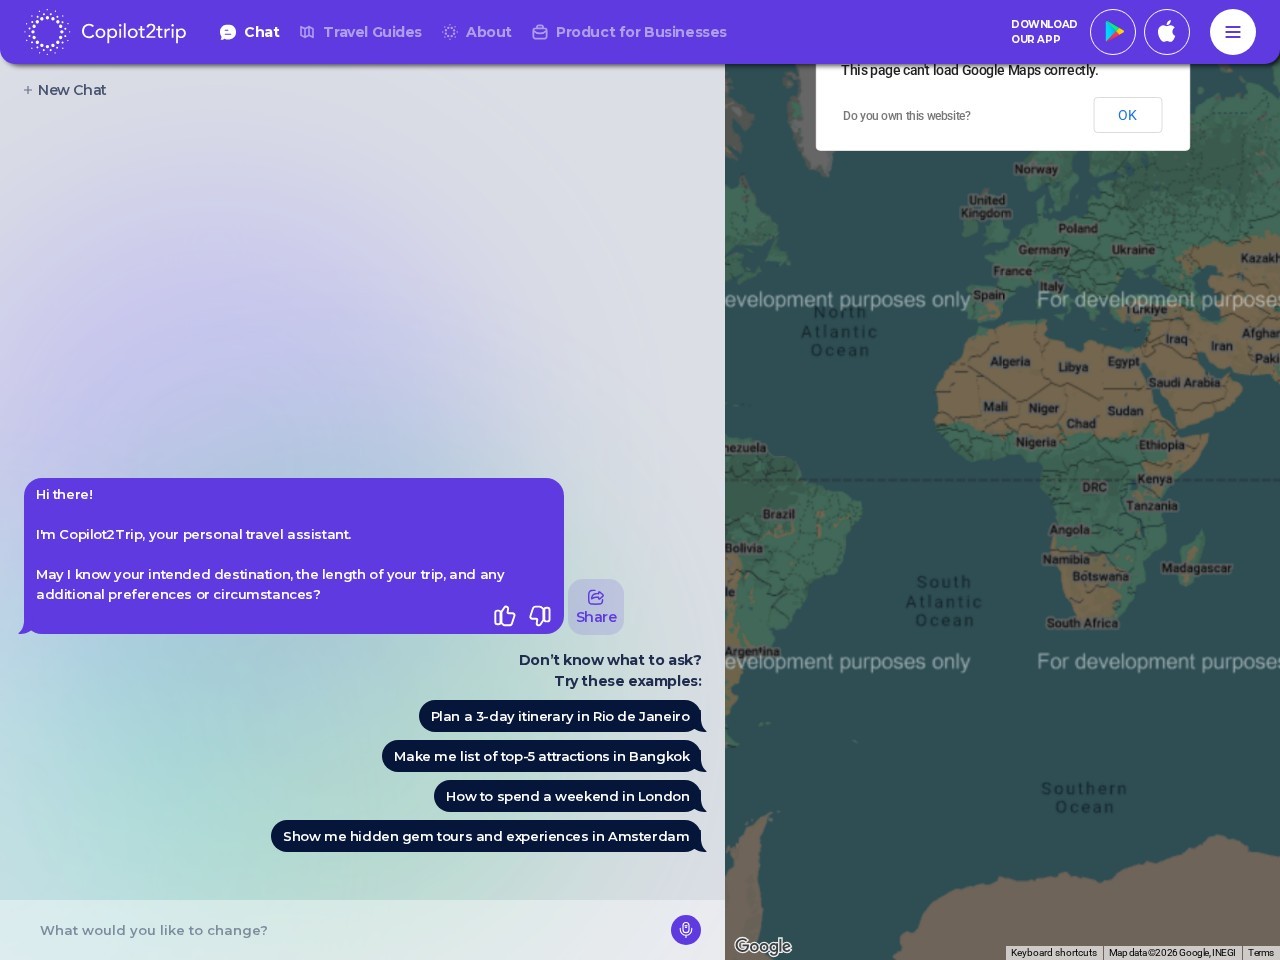The height and width of the screenshot is (960, 1280).
Task: Download the app from Google Play
Action: pyautogui.click(x=1113, y=32)
